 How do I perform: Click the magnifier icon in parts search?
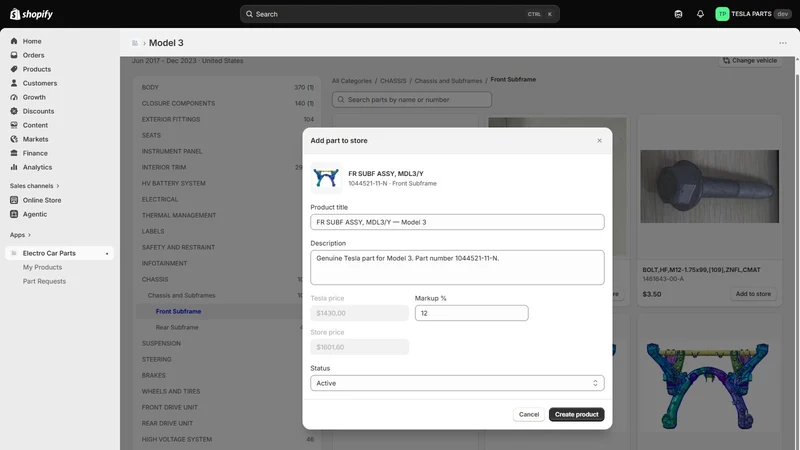[x=341, y=99]
